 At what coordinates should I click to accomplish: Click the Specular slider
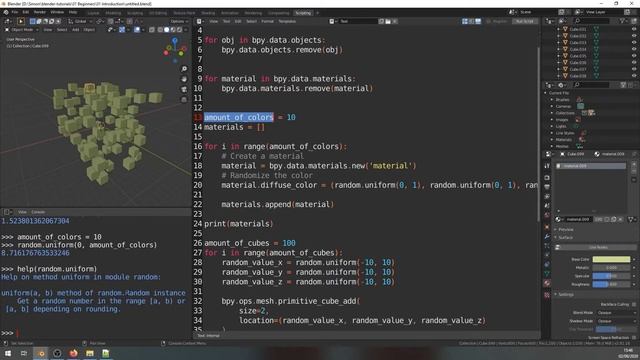(611, 276)
